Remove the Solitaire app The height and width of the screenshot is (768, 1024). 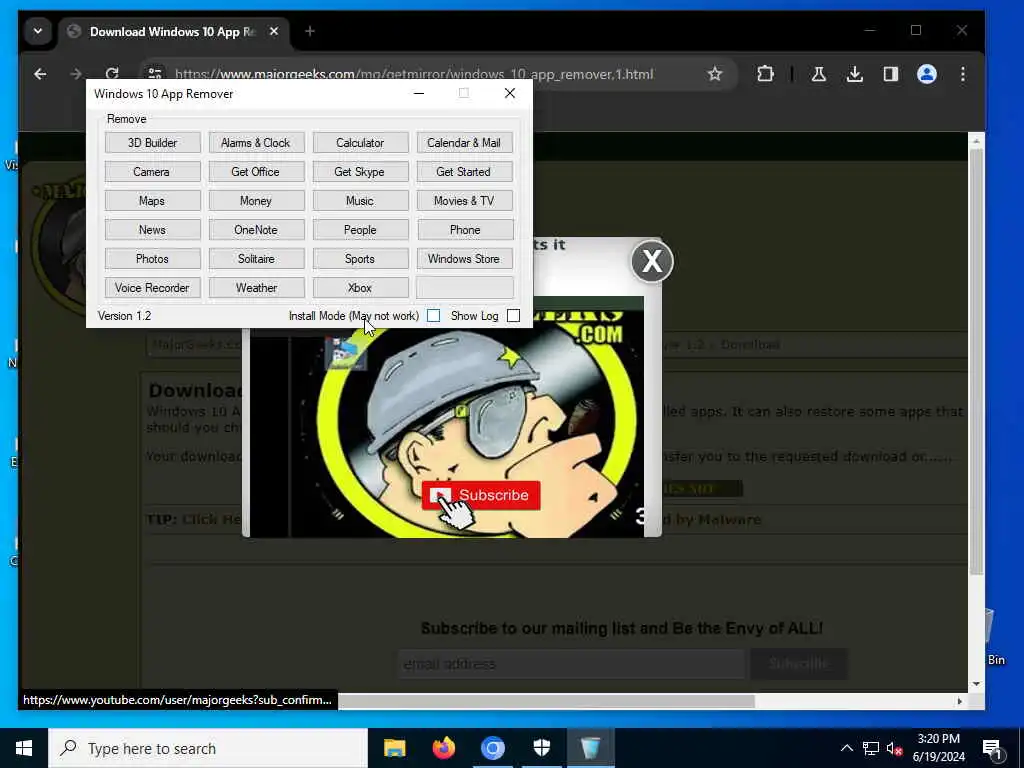(x=256, y=259)
